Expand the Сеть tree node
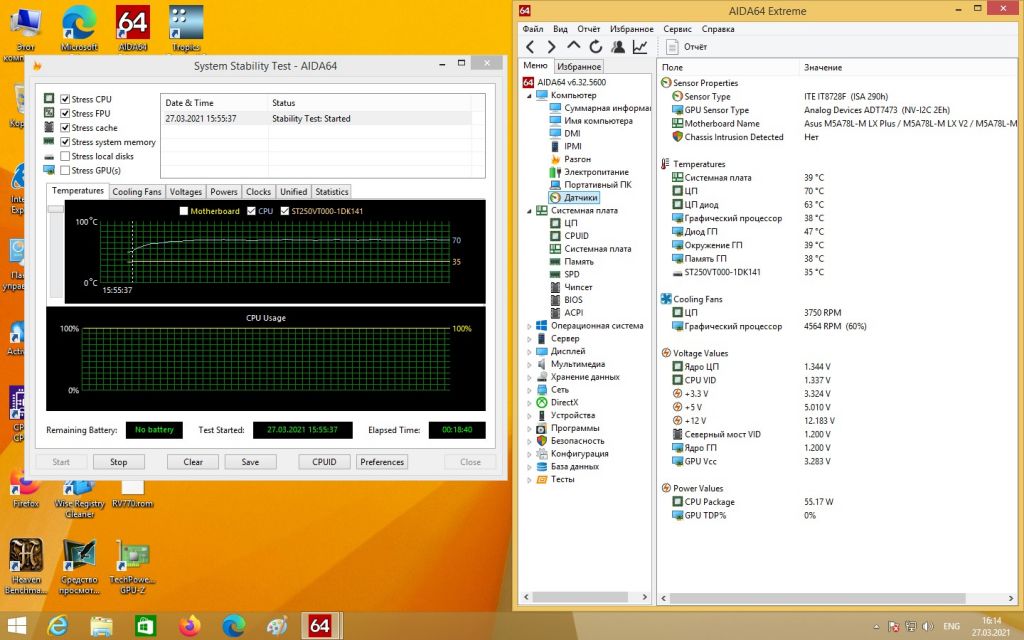 pos(529,390)
